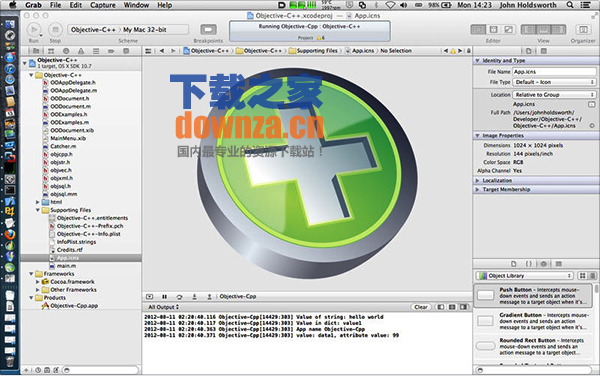The height and width of the screenshot is (376, 600).
Task: Open Spotlight search in menu bar
Action: point(570,5)
